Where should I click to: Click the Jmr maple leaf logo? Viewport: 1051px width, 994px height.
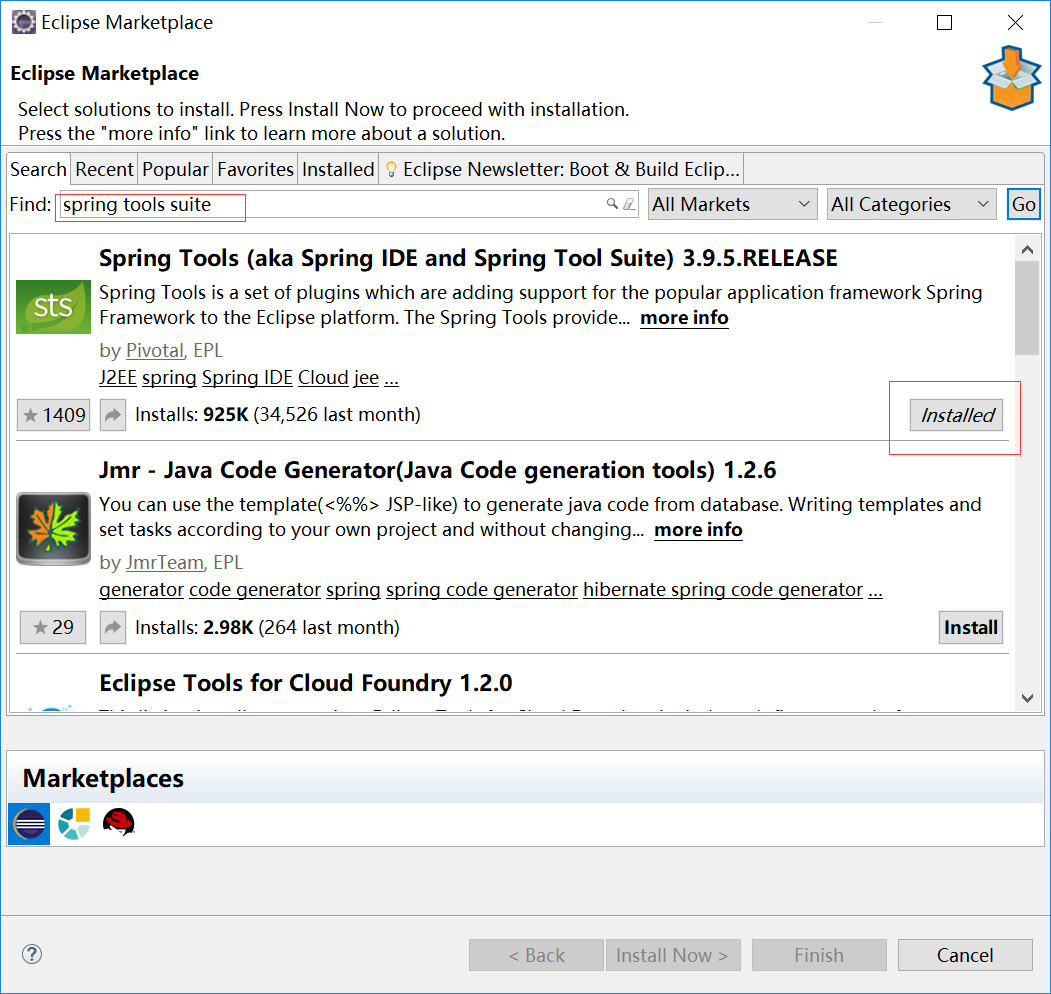click(53, 528)
